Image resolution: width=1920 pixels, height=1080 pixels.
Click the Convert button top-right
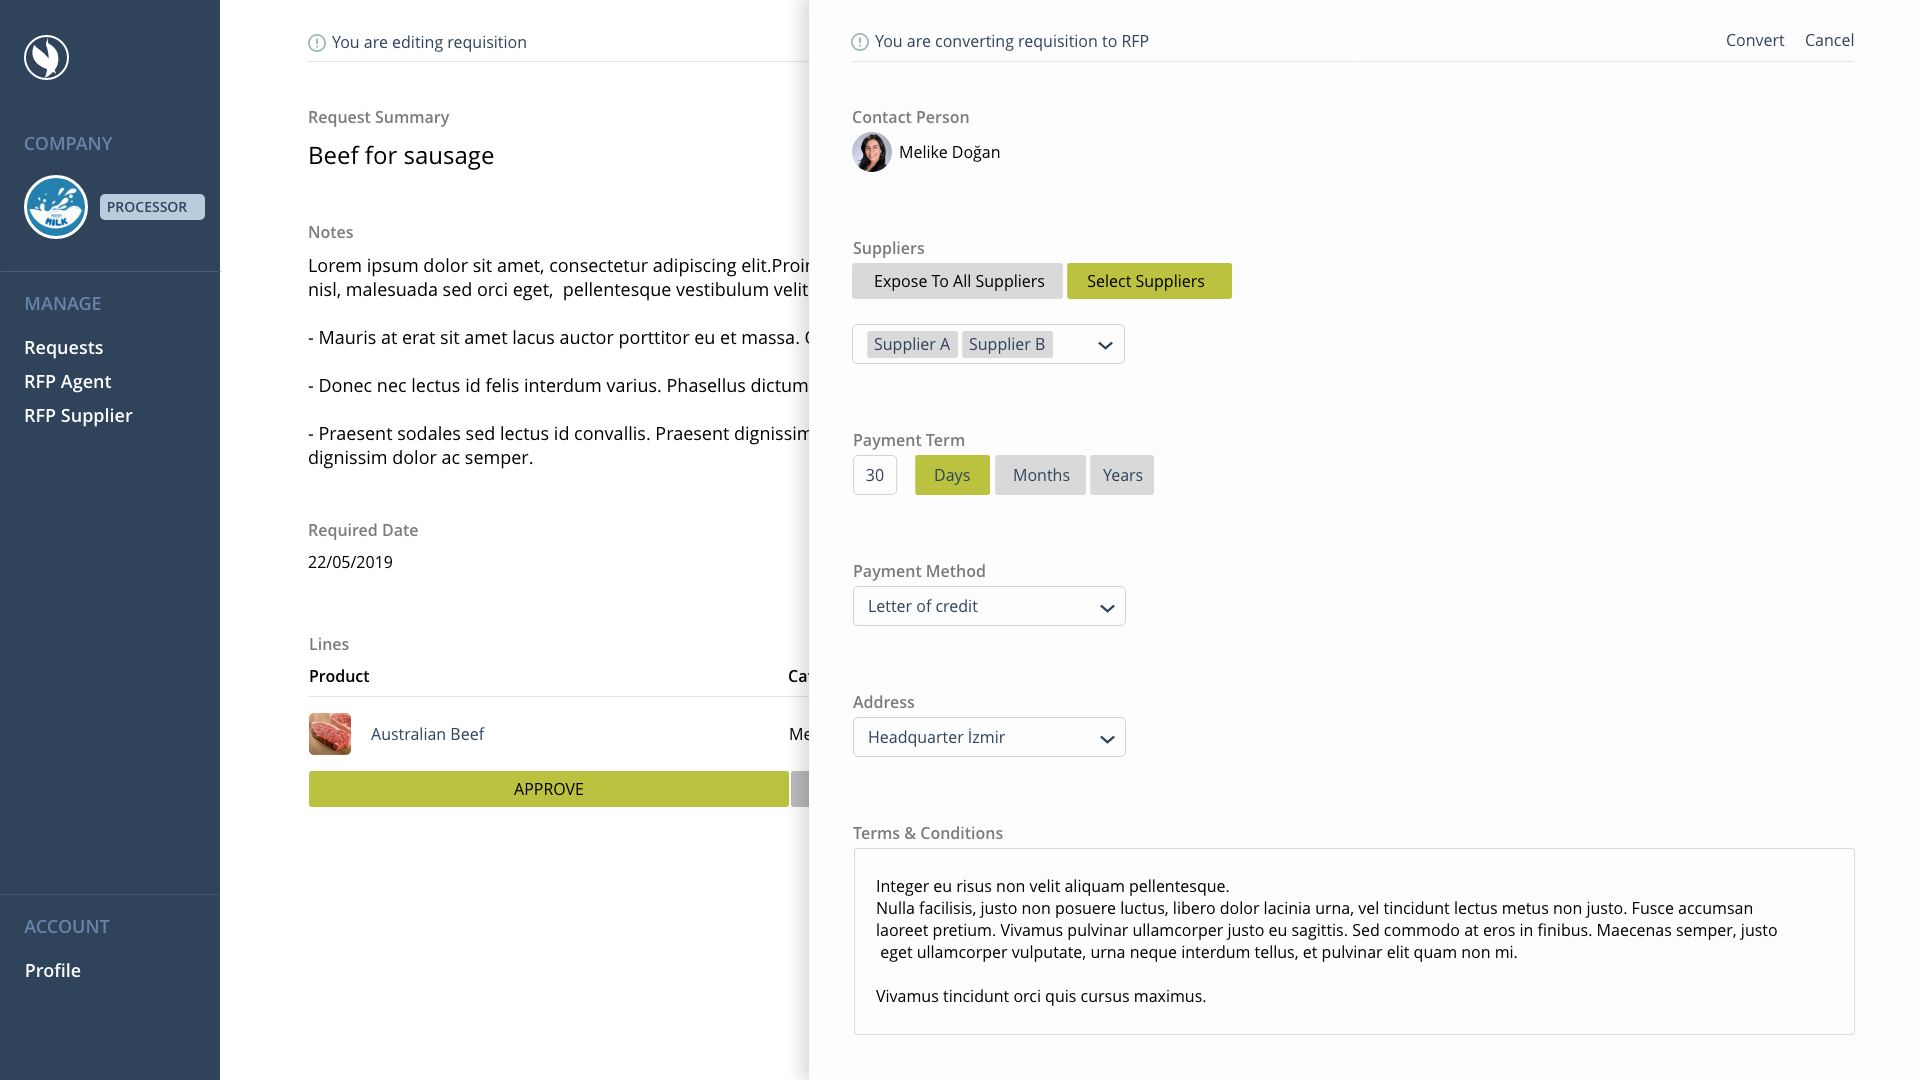1755,40
